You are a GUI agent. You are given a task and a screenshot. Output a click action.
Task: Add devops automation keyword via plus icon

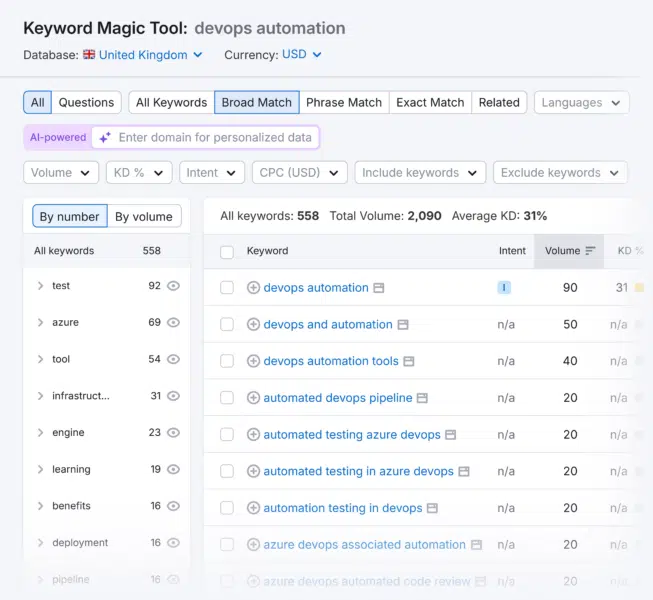pyautogui.click(x=253, y=288)
